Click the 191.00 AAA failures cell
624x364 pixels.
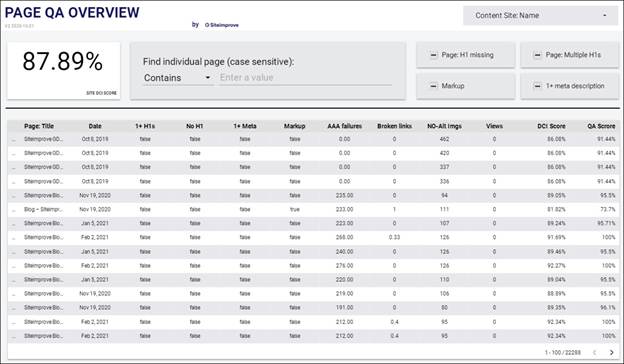pyautogui.click(x=345, y=308)
